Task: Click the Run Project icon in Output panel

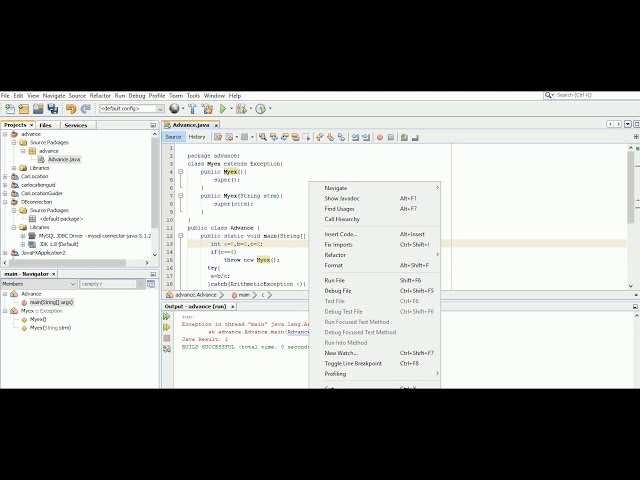Action: (x=167, y=316)
